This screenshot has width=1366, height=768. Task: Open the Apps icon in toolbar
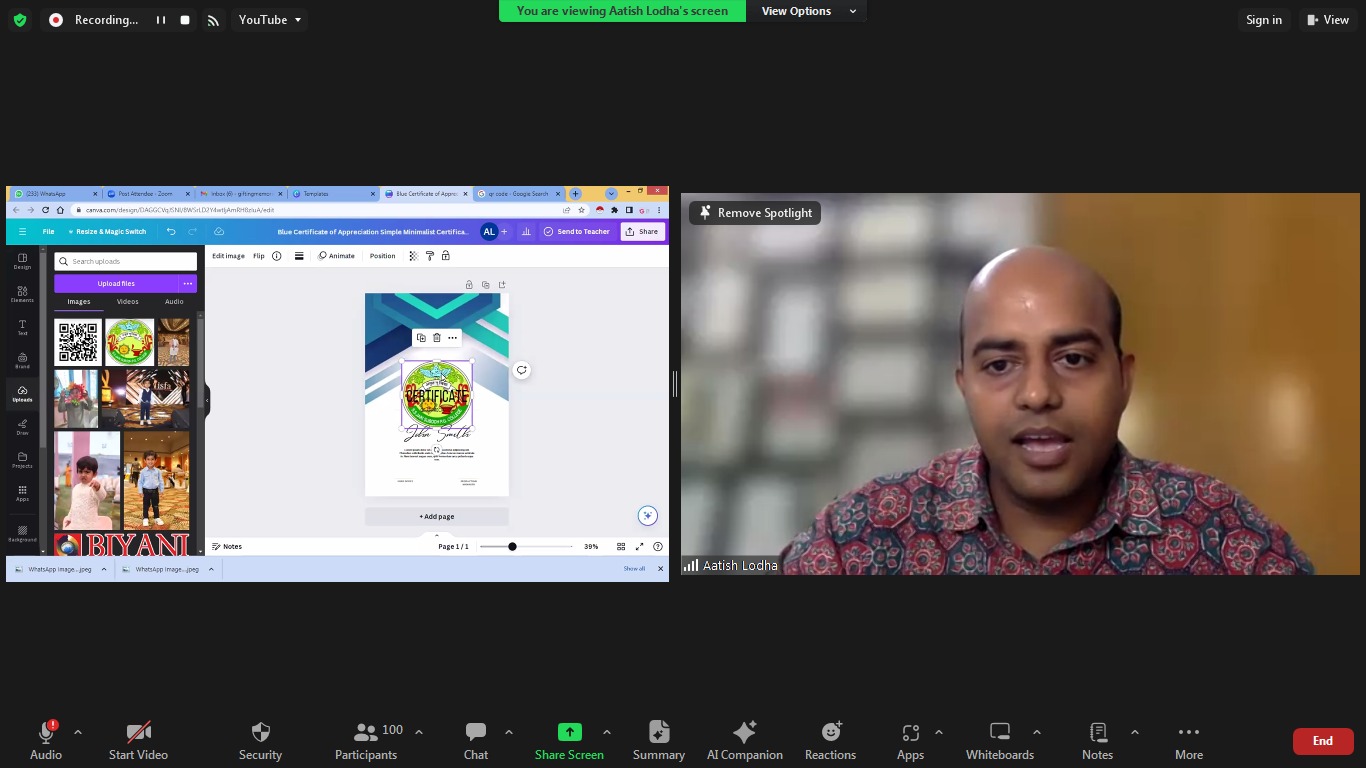(910, 741)
